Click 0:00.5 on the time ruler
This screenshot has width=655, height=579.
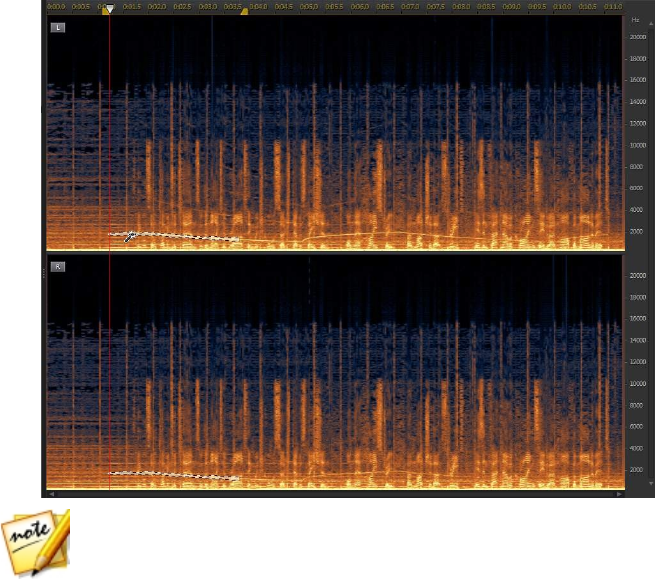pos(81,7)
